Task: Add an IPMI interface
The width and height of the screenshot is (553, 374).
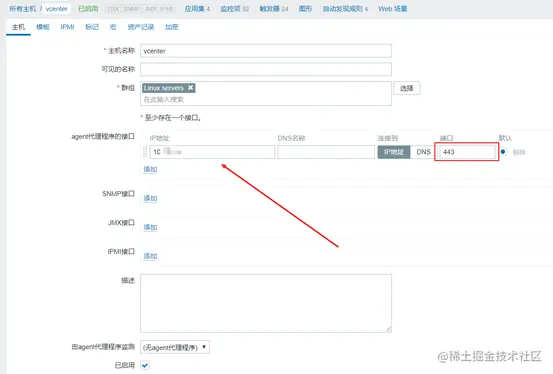Action: pos(150,256)
